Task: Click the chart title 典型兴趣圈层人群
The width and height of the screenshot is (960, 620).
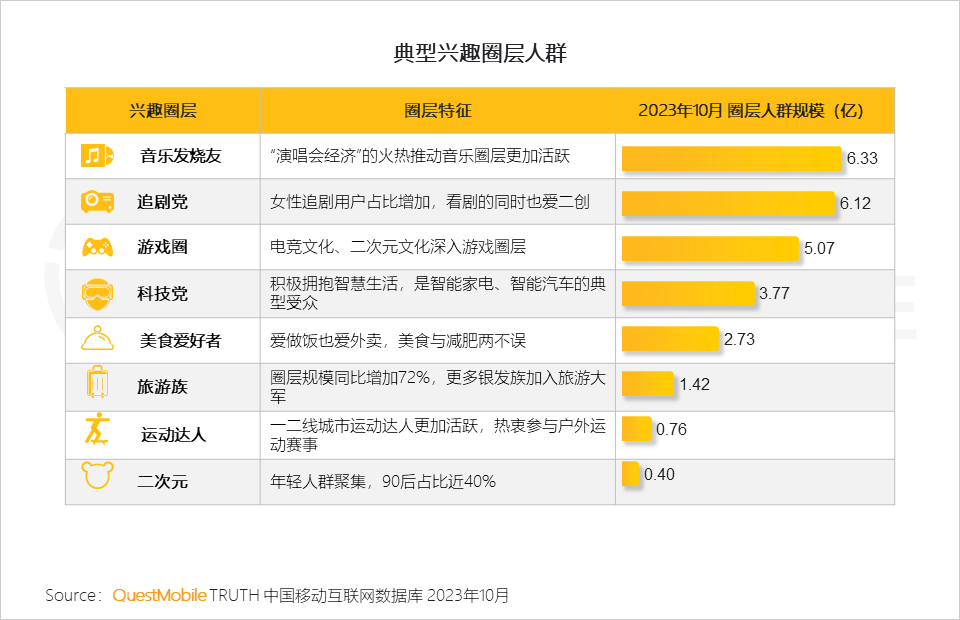Action: (480, 54)
